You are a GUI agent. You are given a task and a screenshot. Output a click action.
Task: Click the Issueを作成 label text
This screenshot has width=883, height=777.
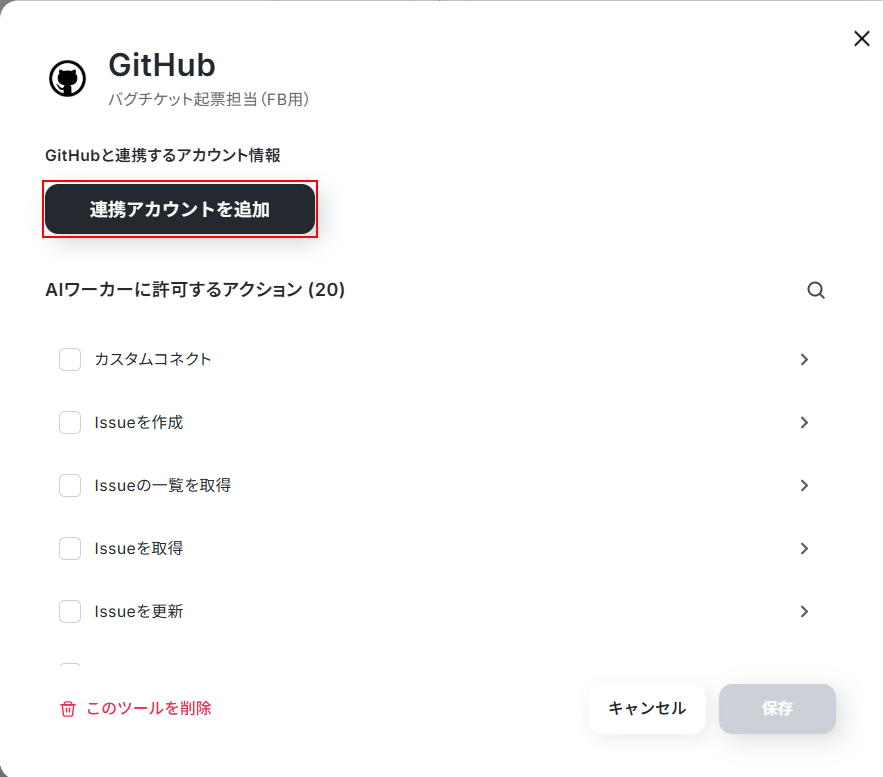139,422
